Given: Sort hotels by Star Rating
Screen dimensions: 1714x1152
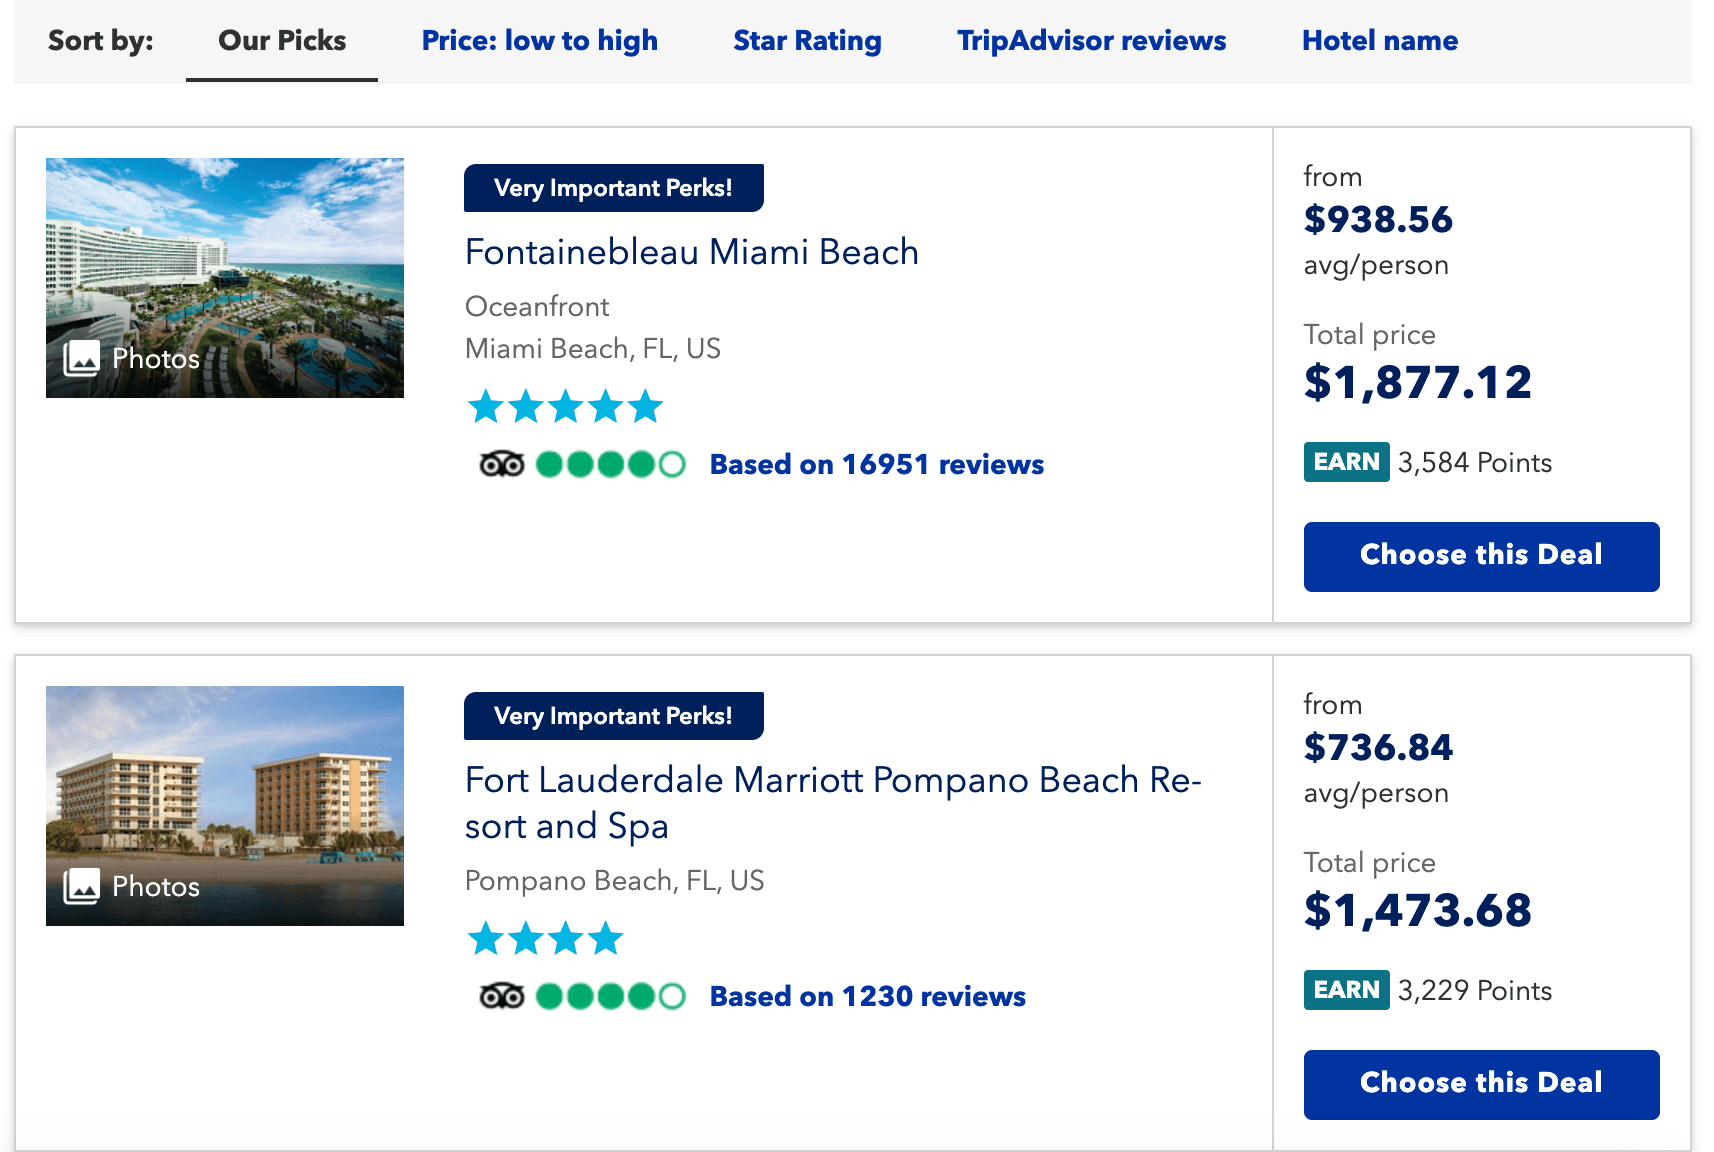Looking at the screenshot, I should 807,41.
